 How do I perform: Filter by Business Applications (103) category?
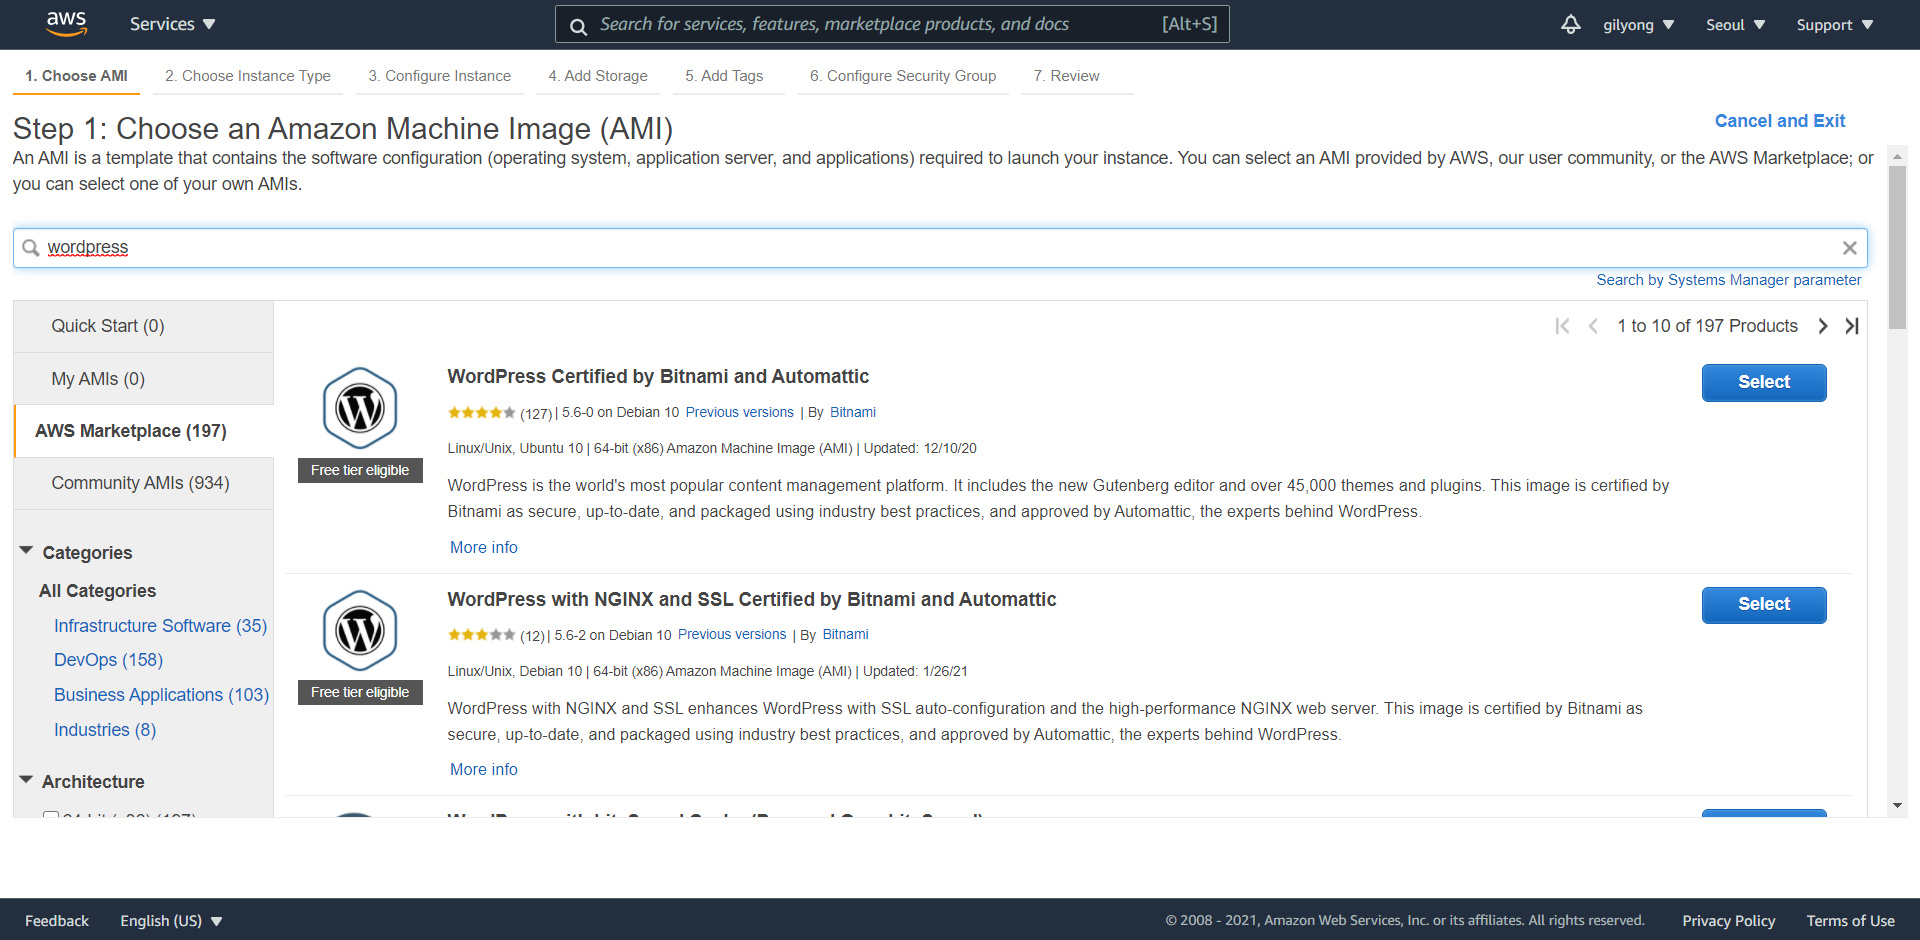coord(161,695)
